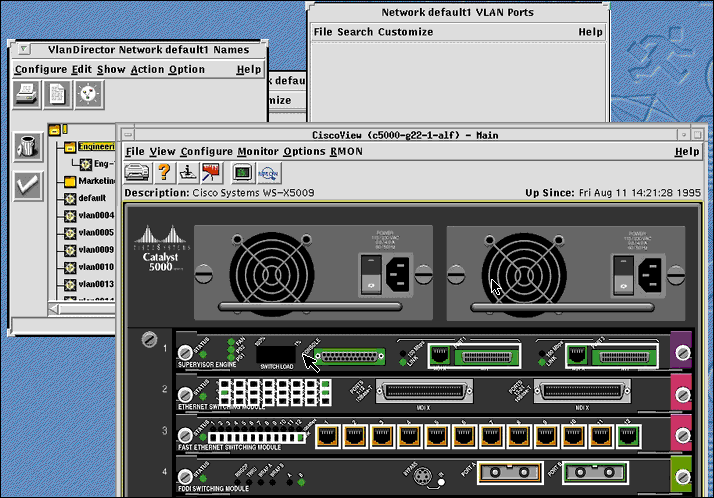The image size is (714, 498).
Task: Select the first 100 Mbps port on supervisor module
Action: 474,355
